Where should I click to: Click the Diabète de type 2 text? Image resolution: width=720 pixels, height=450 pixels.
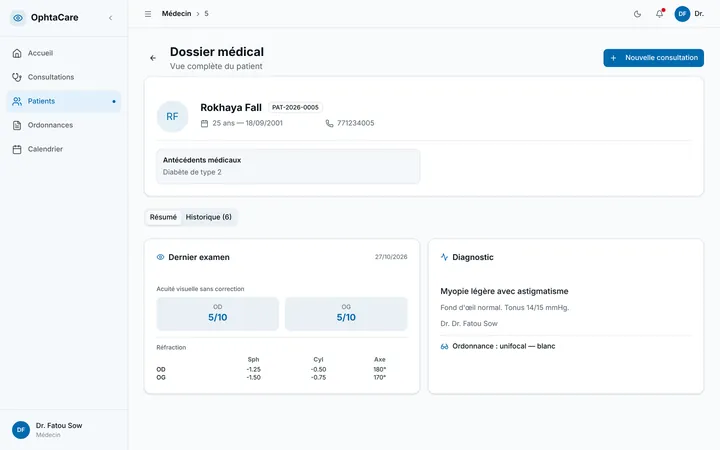coord(192,172)
